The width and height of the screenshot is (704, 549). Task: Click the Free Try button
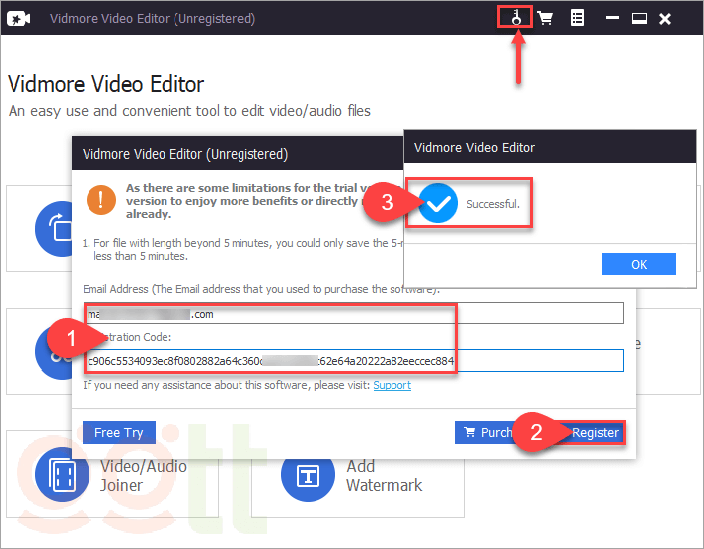coord(119,432)
